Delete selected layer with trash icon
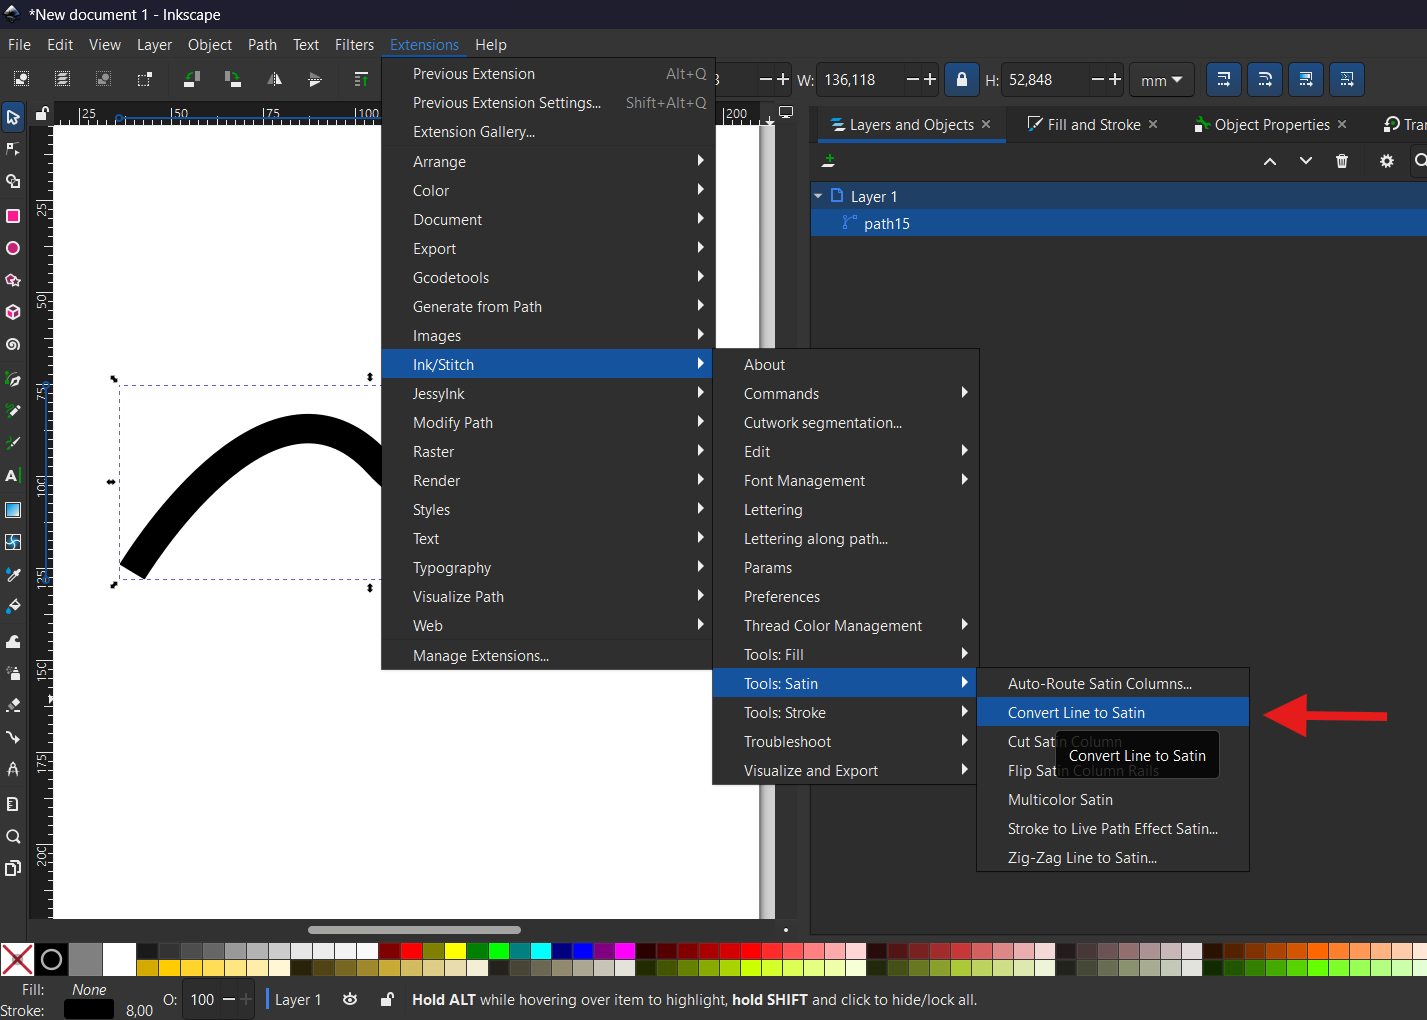 click(1342, 161)
